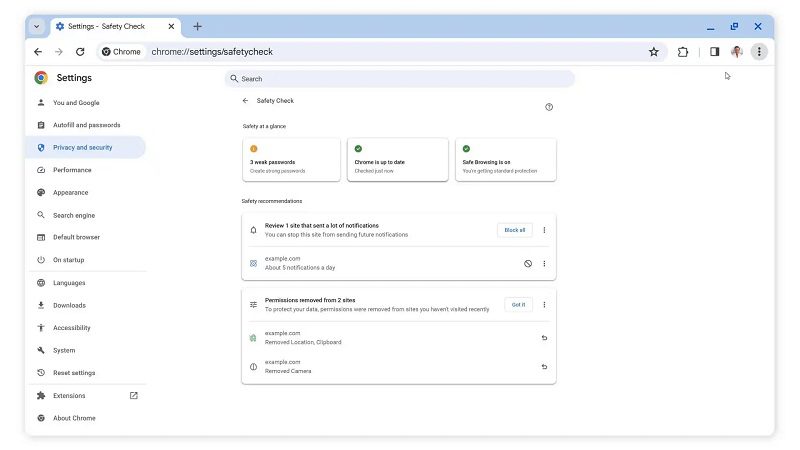Open more options for Permissions removed header
The width and height of the screenshot is (800, 450).
pyautogui.click(x=544, y=305)
